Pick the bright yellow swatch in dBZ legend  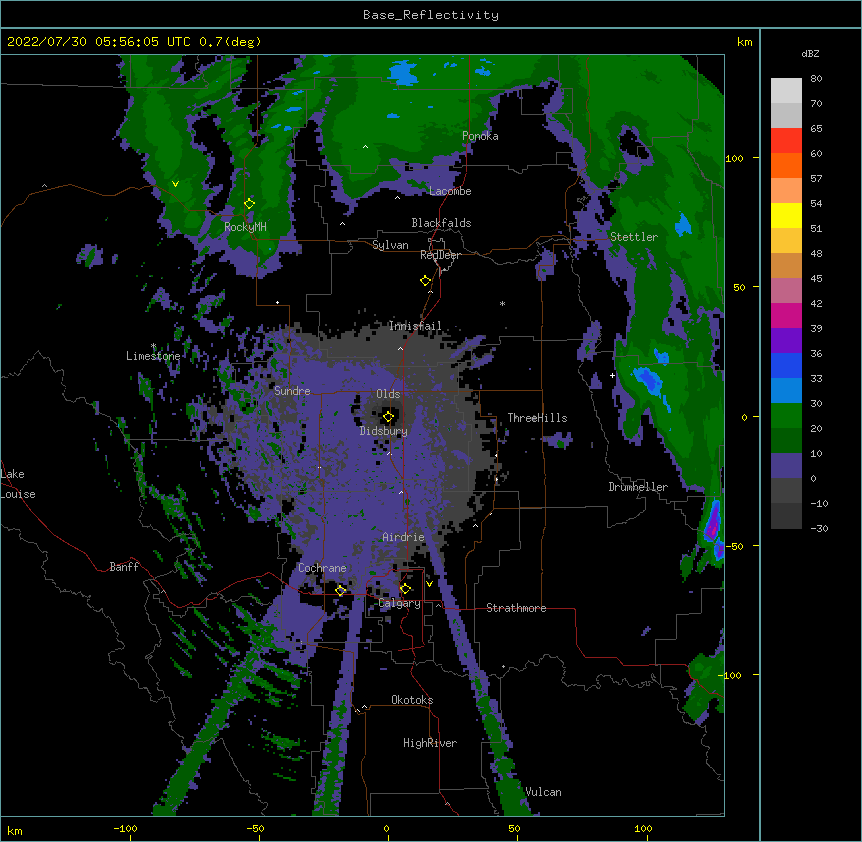click(786, 216)
